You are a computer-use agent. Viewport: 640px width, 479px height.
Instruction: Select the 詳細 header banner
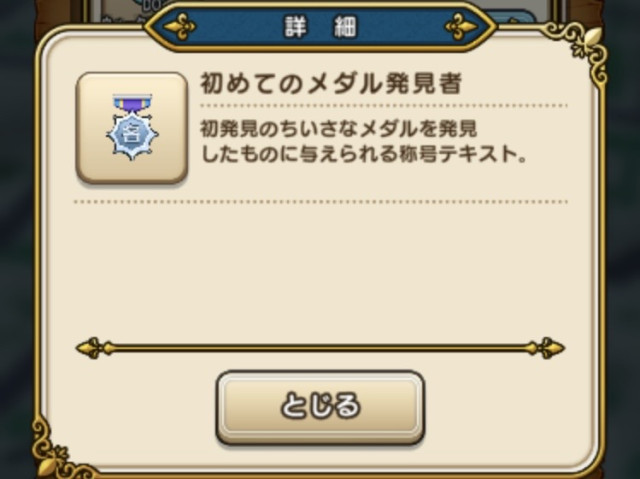tap(320, 27)
